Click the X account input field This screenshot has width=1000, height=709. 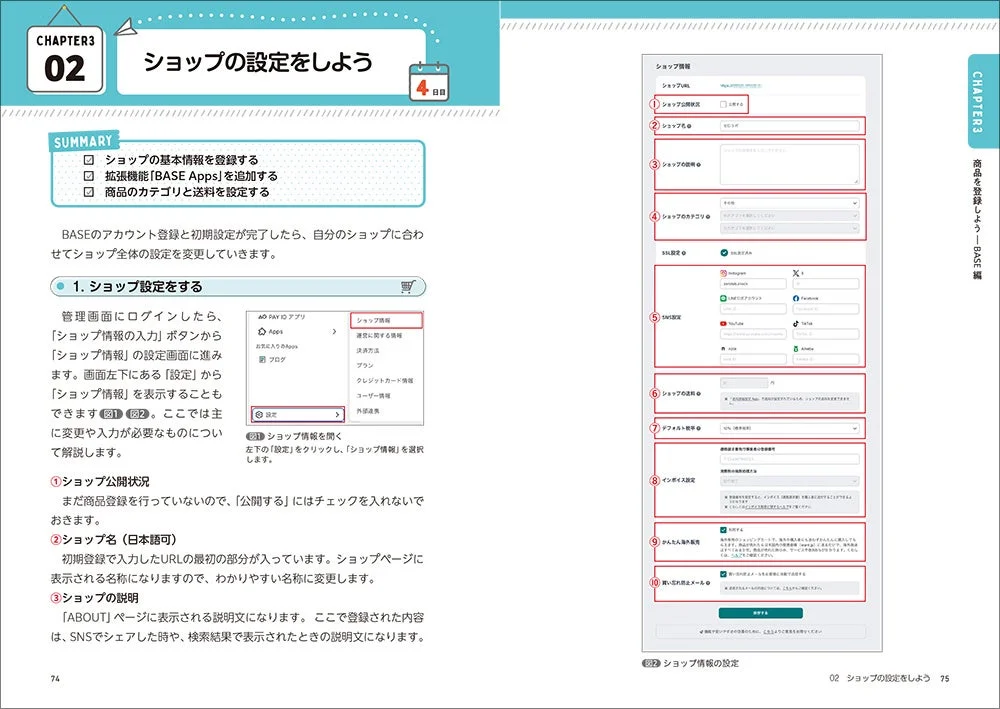(x=826, y=284)
